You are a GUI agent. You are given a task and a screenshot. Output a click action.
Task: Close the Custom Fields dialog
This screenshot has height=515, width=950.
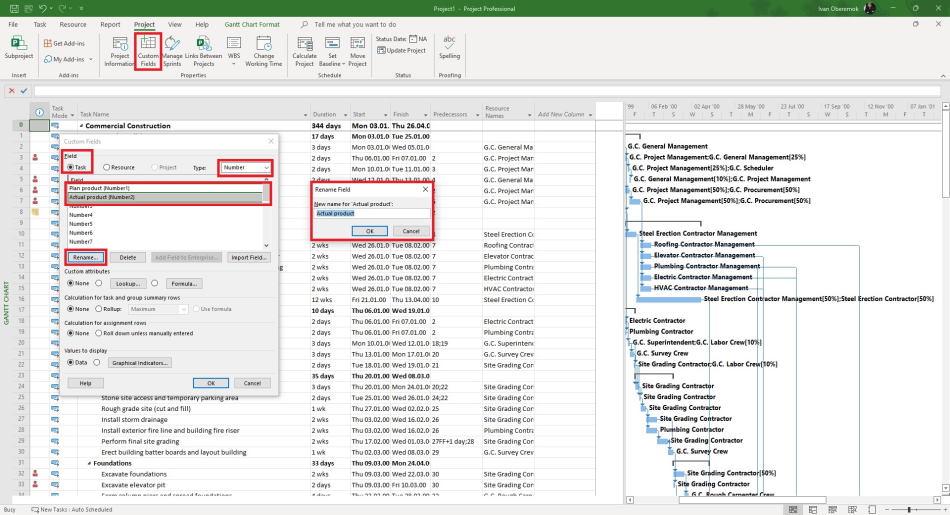pyautogui.click(x=271, y=141)
